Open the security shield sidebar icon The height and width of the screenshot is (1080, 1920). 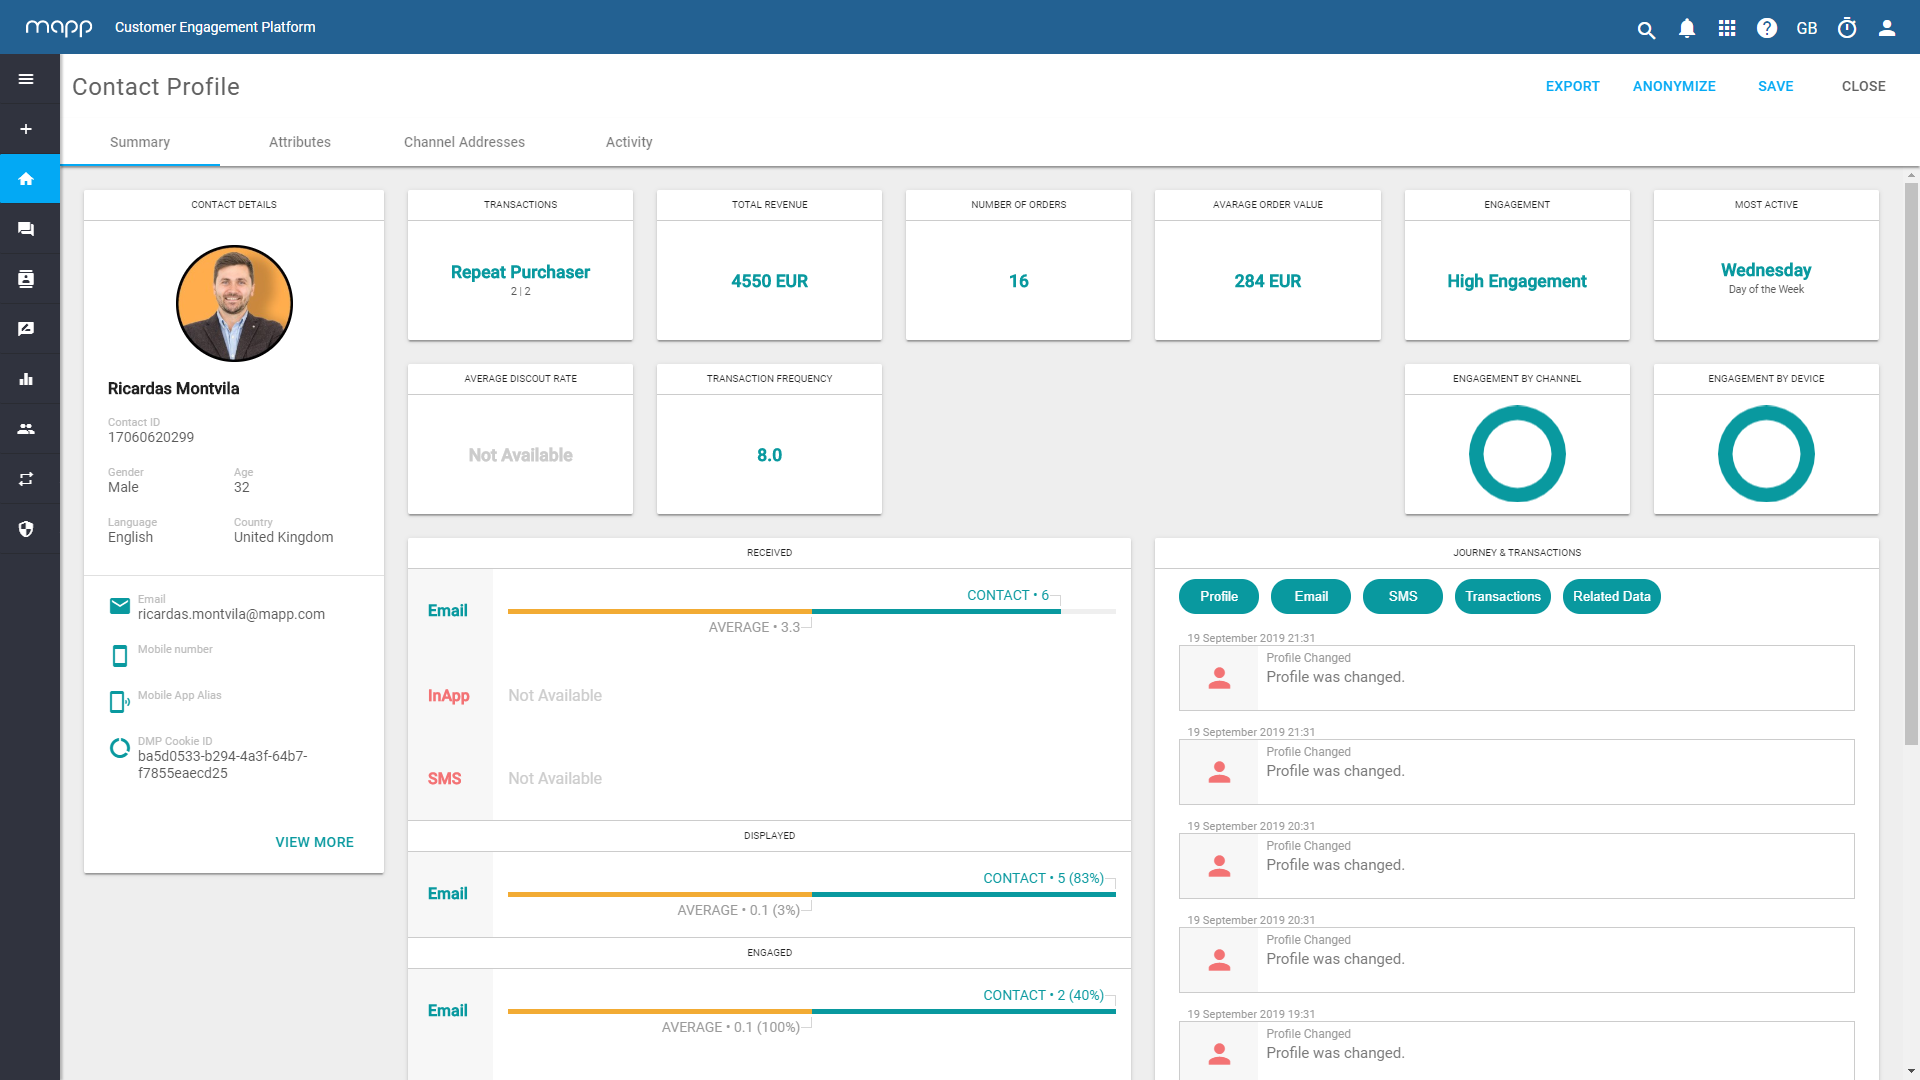26,529
